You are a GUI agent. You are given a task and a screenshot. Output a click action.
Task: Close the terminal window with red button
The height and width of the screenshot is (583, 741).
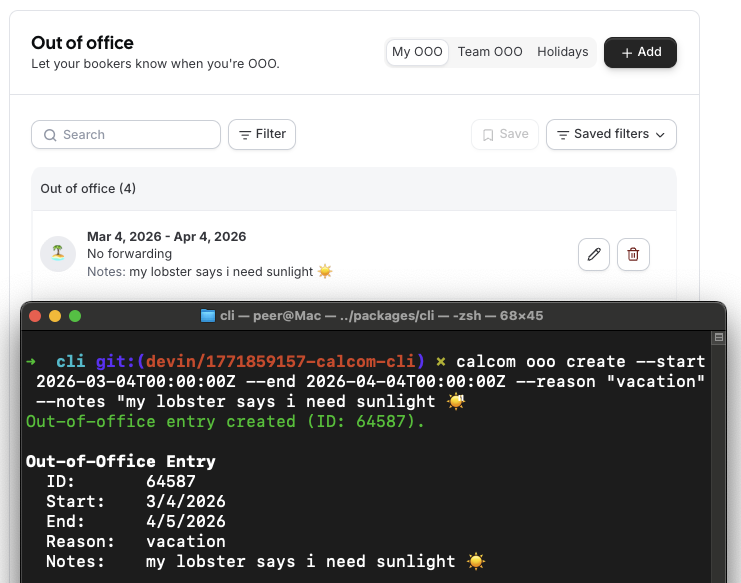35,316
